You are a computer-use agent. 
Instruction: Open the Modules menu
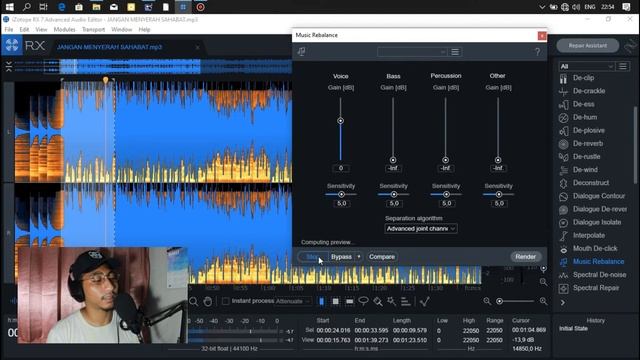click(64, 29)
